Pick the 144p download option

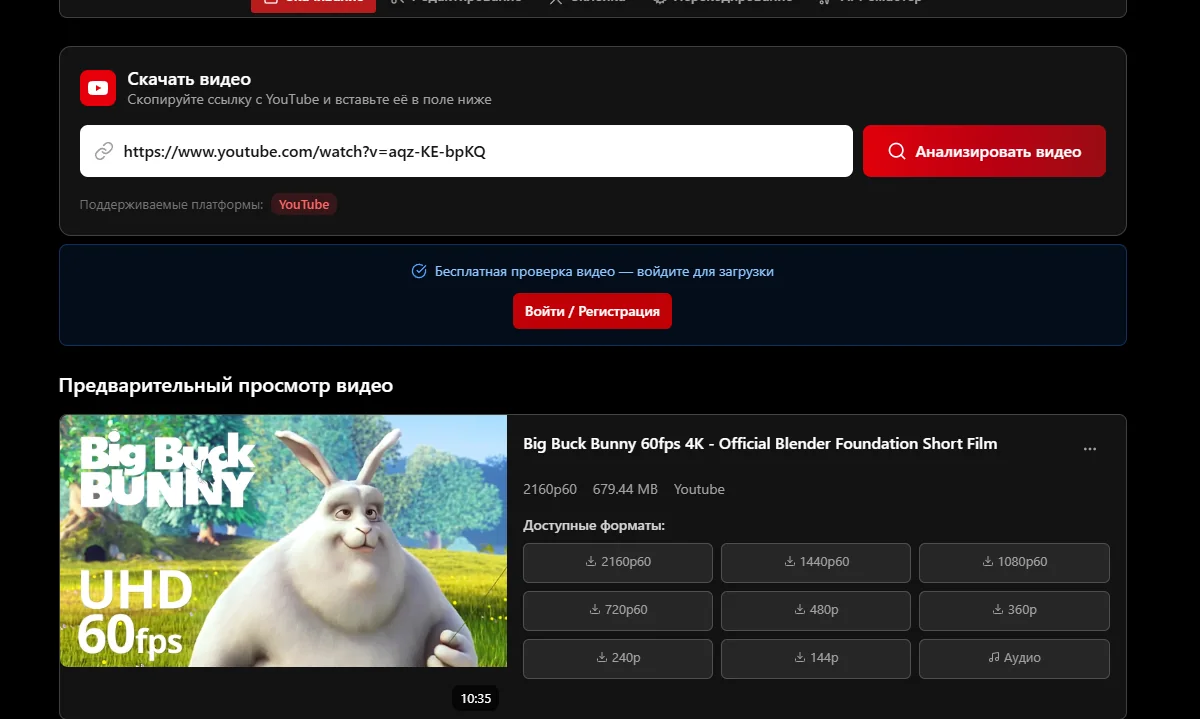[x=816, y=658]
